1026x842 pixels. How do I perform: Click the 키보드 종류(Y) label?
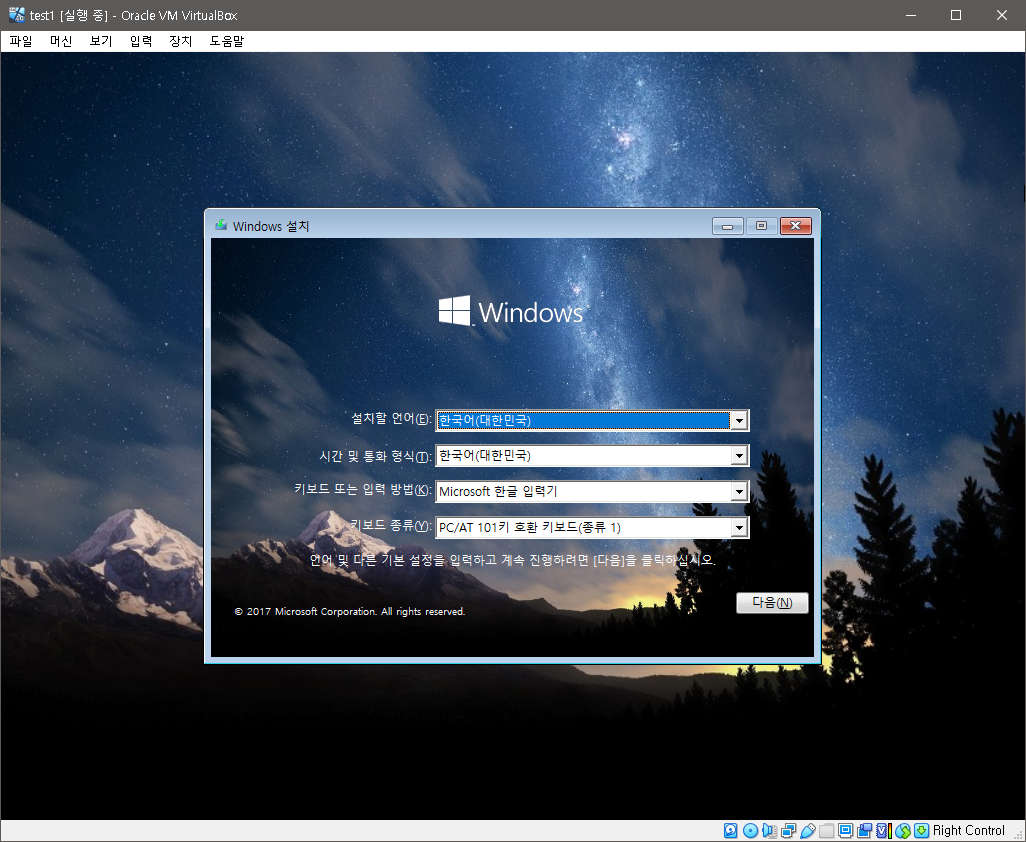tap(391, 525)
